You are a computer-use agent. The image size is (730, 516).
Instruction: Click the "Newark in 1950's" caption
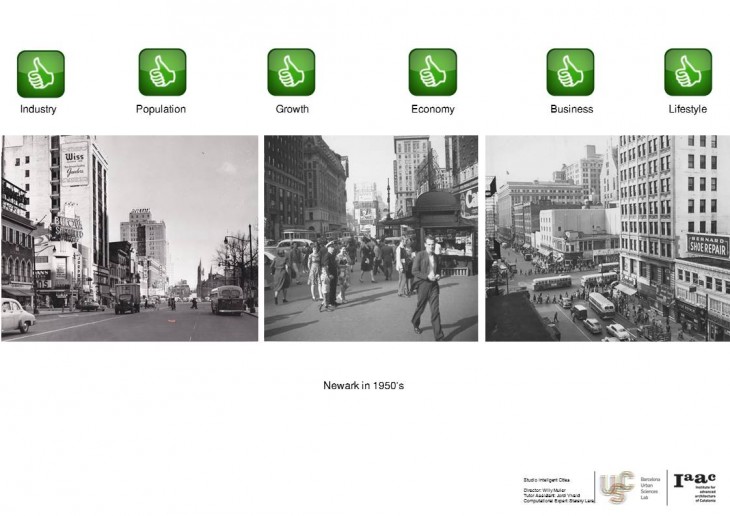click(x=363, y=385)
